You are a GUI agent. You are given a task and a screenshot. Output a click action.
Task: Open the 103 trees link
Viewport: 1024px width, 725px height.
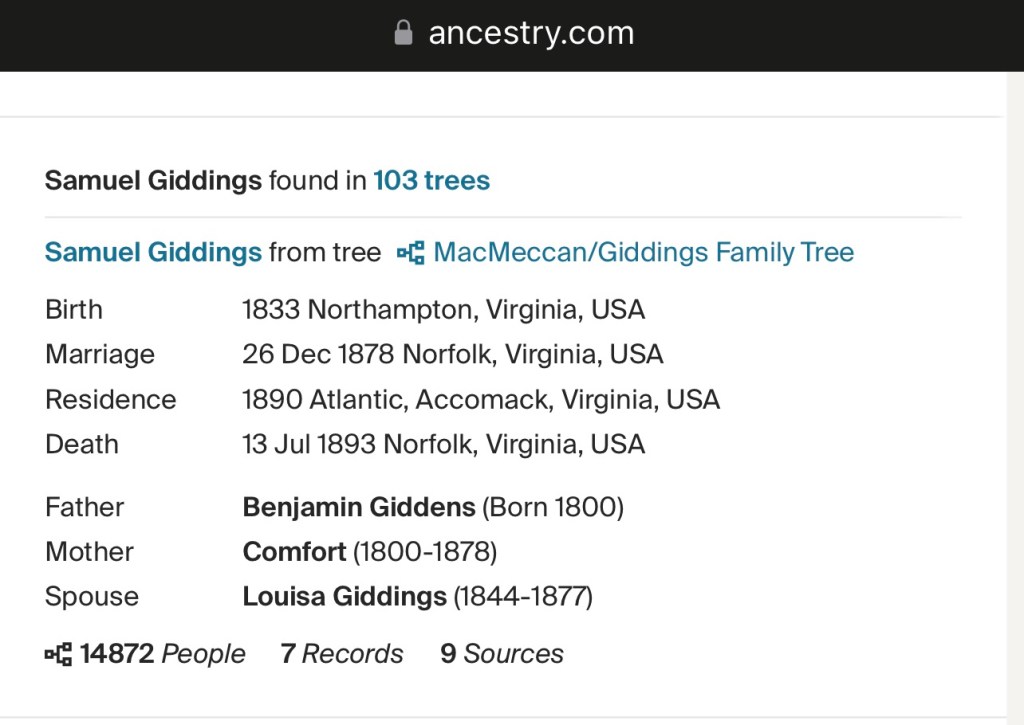tap(431, 181)
